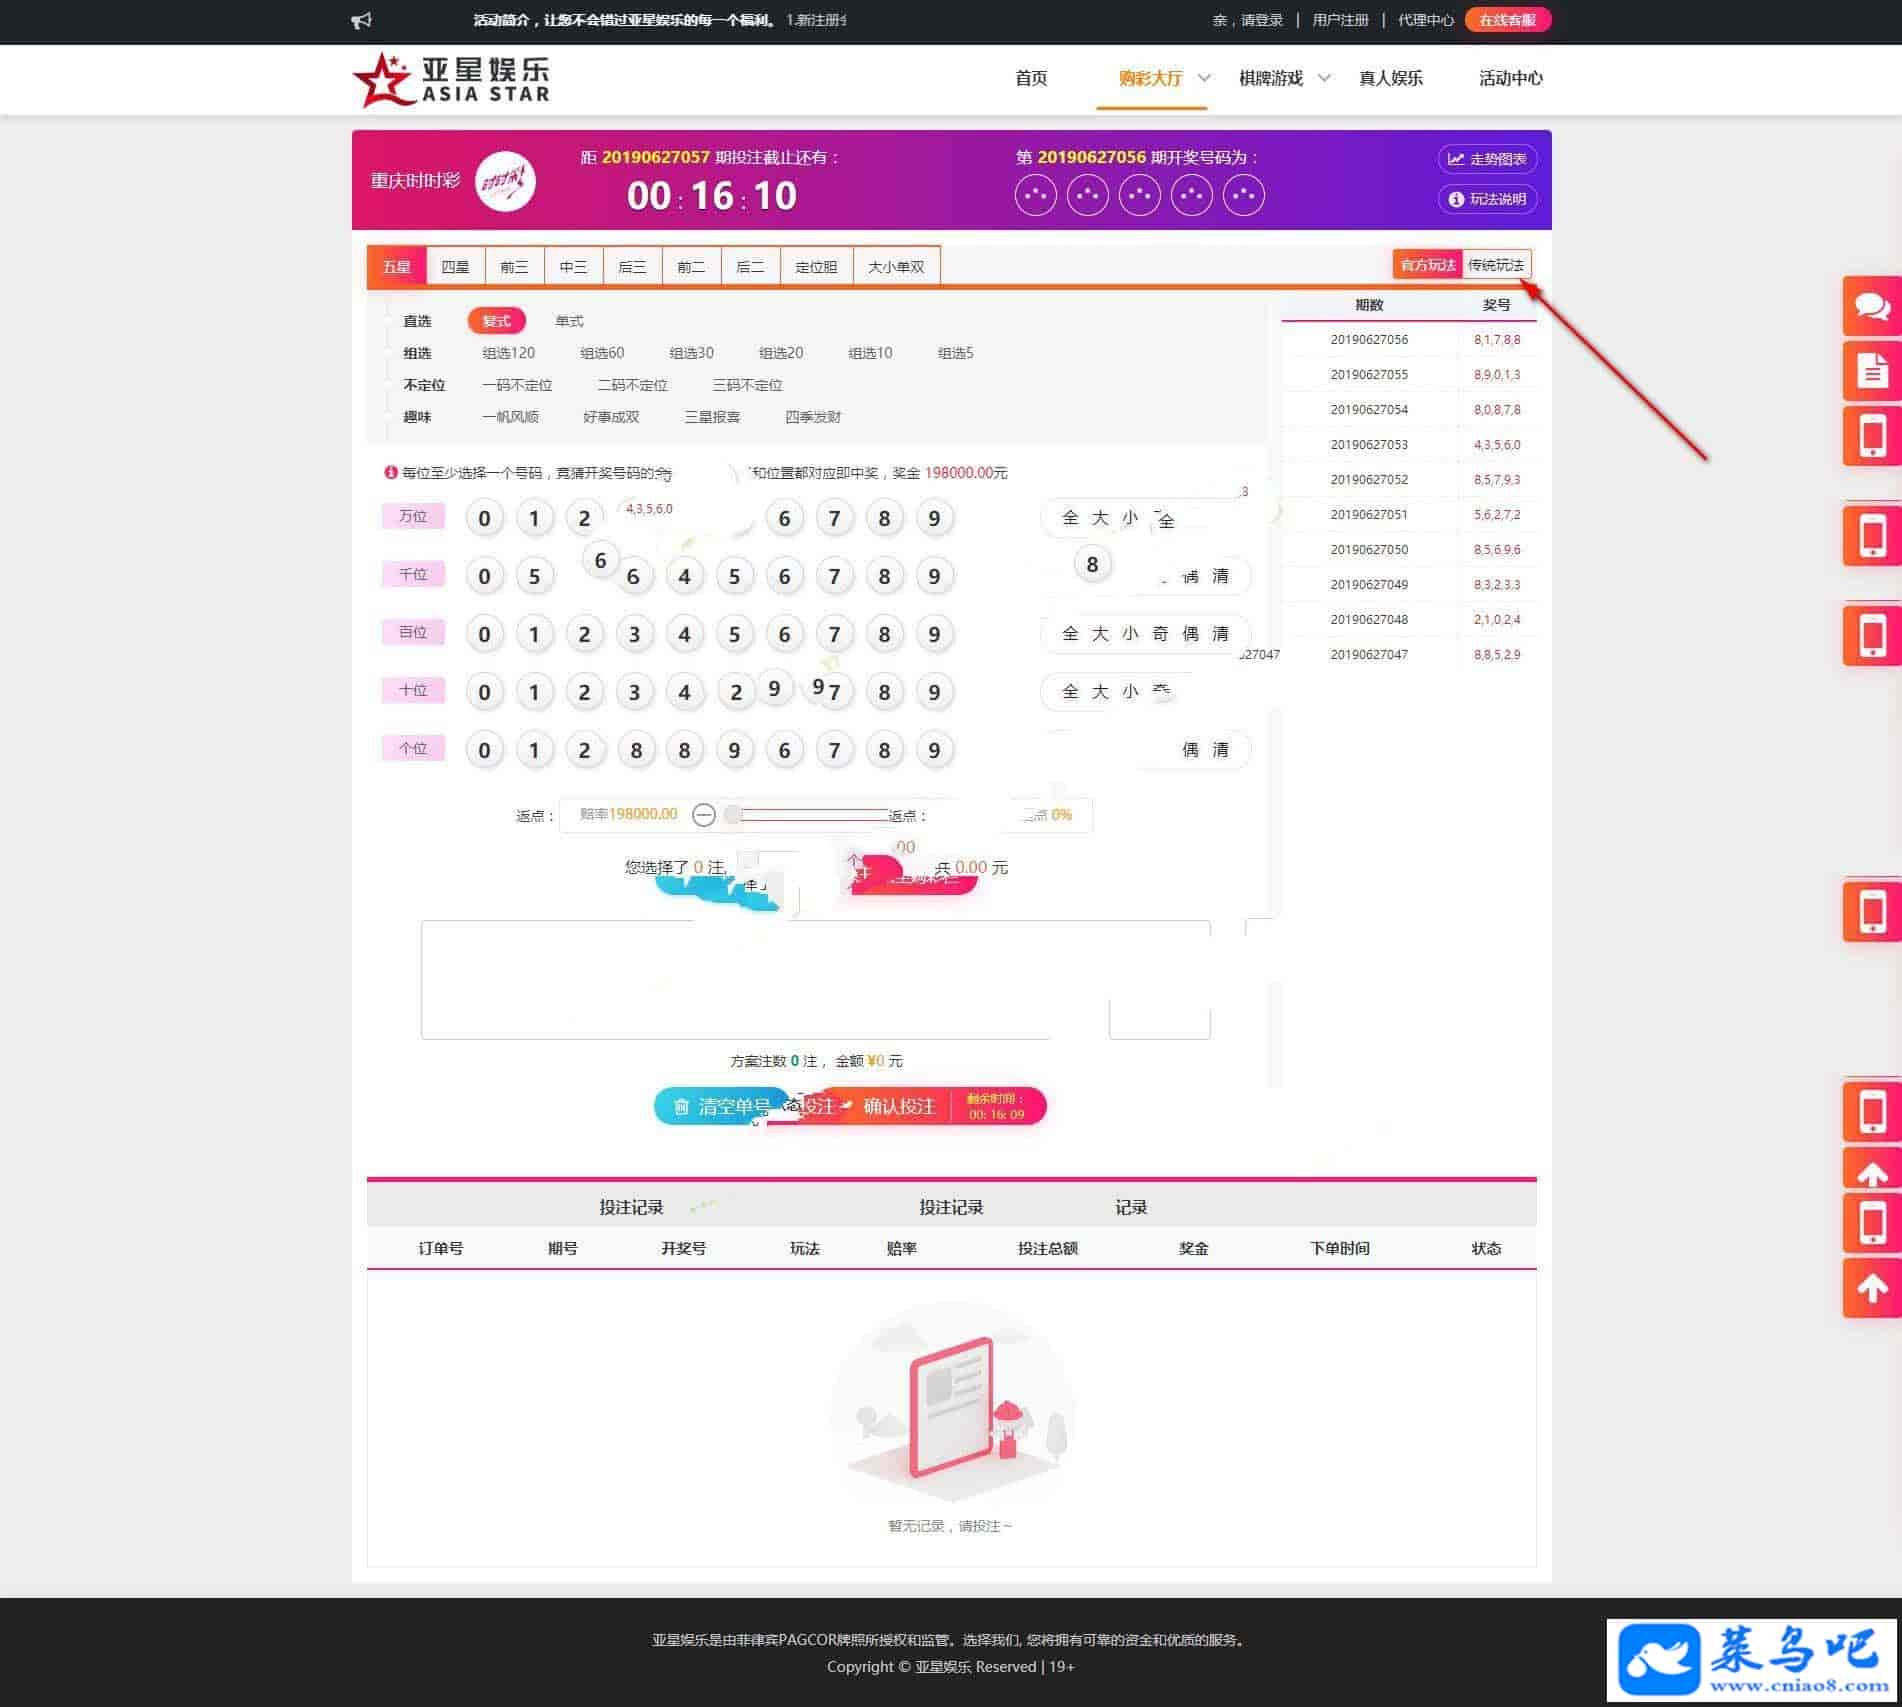Select number 1 in the 万位 row

pos(535,518)
